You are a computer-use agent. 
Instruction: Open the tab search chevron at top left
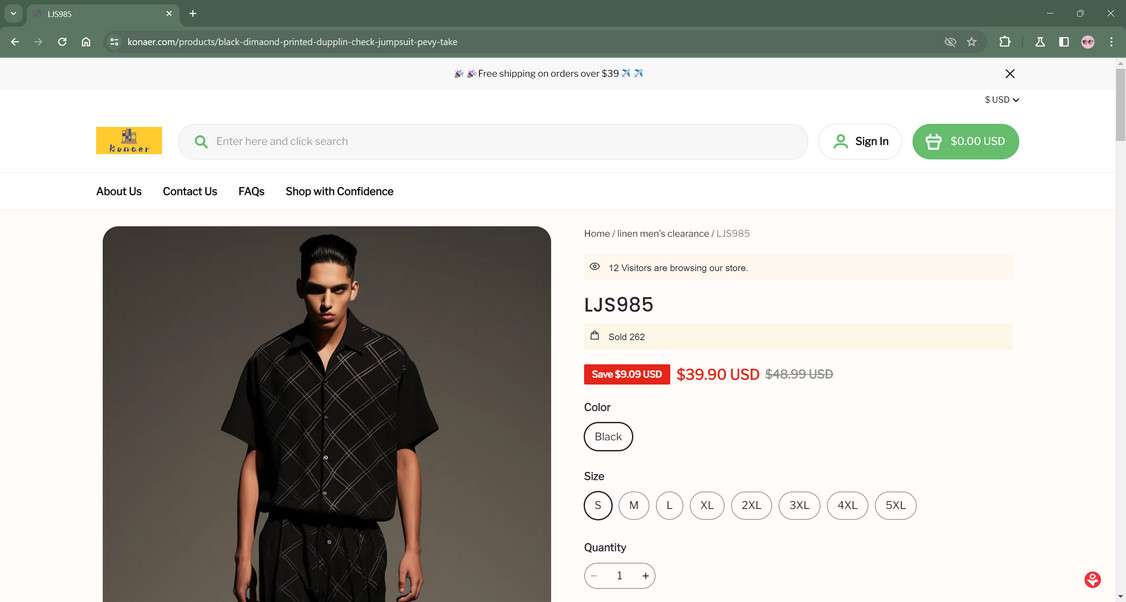click(13, 14)
